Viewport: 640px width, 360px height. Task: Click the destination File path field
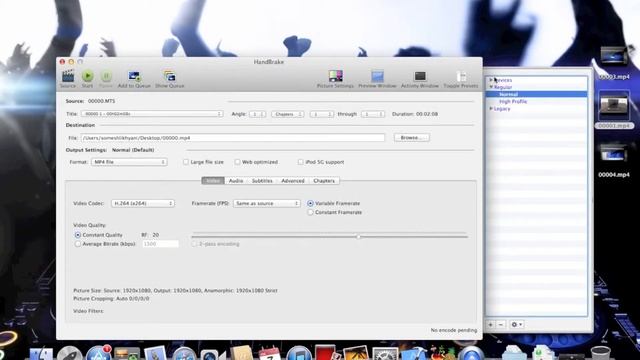point(233,138)
